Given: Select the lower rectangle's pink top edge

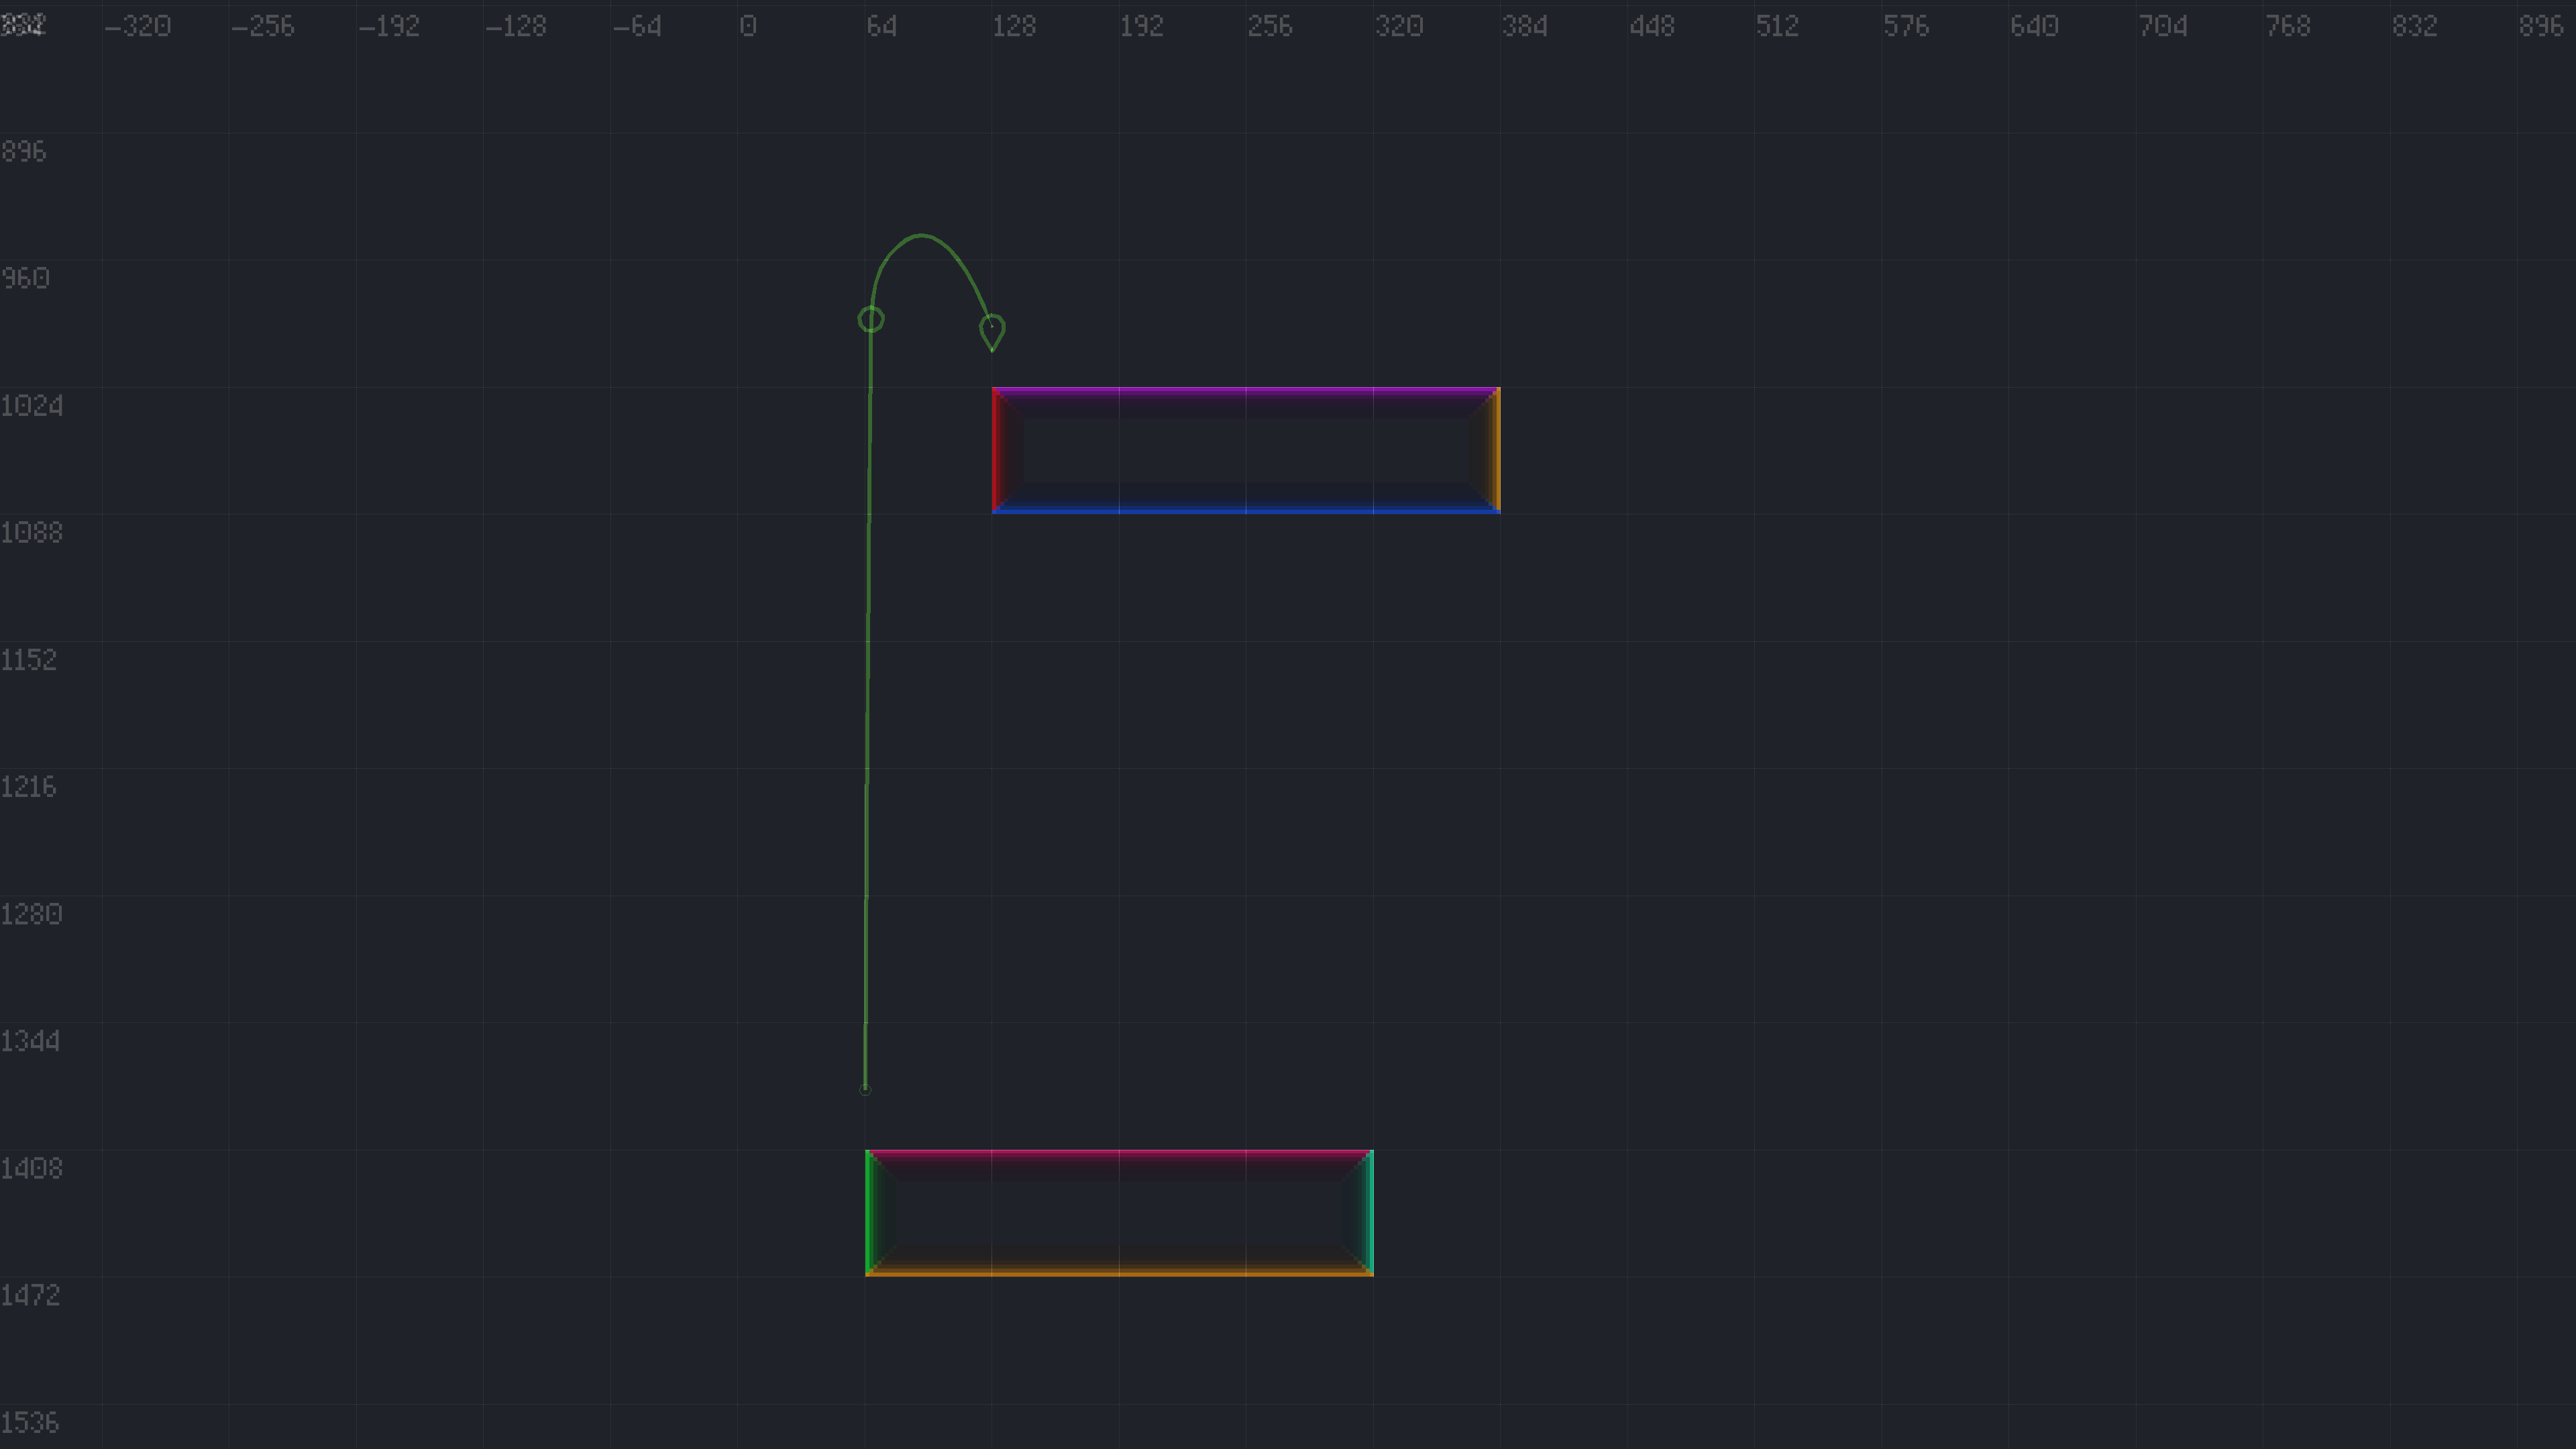Looking at the screenshot, I should pyautogui.click(x=1119, y=1152).
